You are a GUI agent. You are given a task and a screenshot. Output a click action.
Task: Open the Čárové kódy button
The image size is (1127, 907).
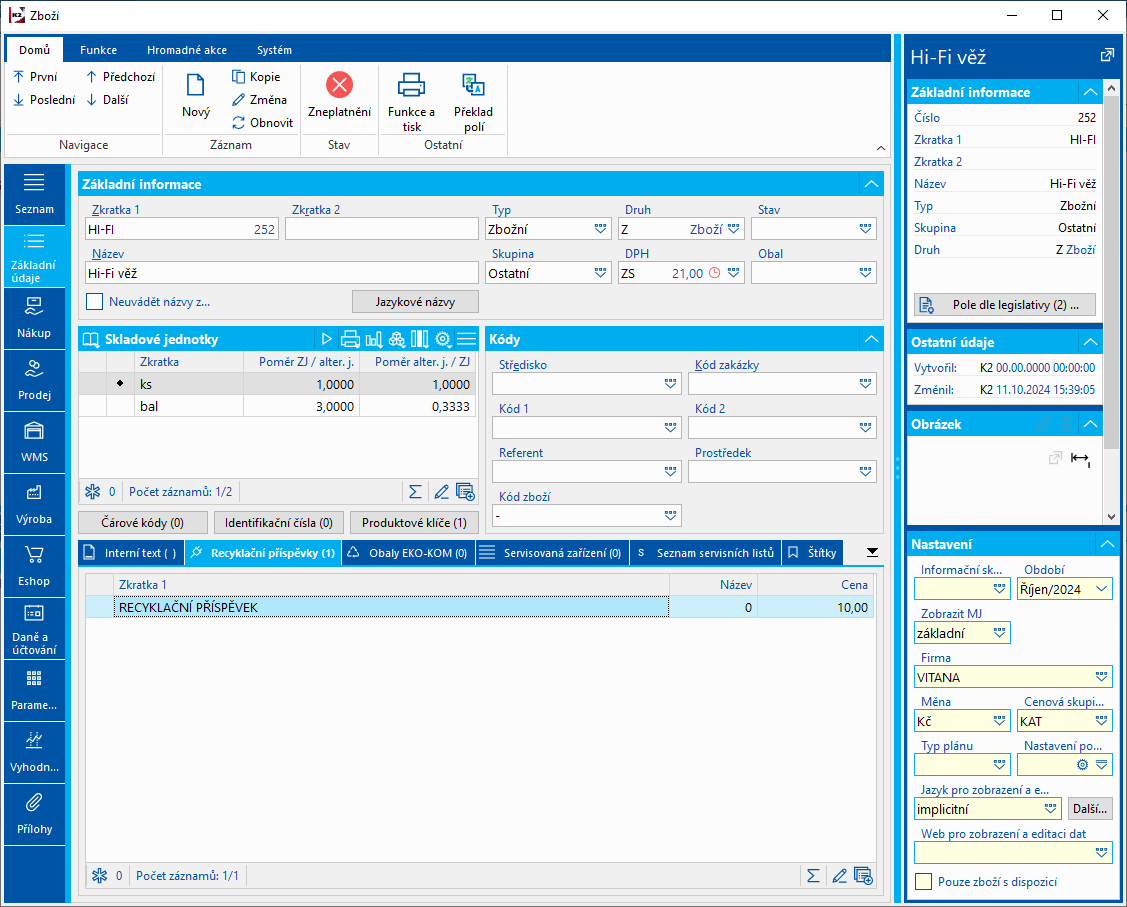pos(143,522)
